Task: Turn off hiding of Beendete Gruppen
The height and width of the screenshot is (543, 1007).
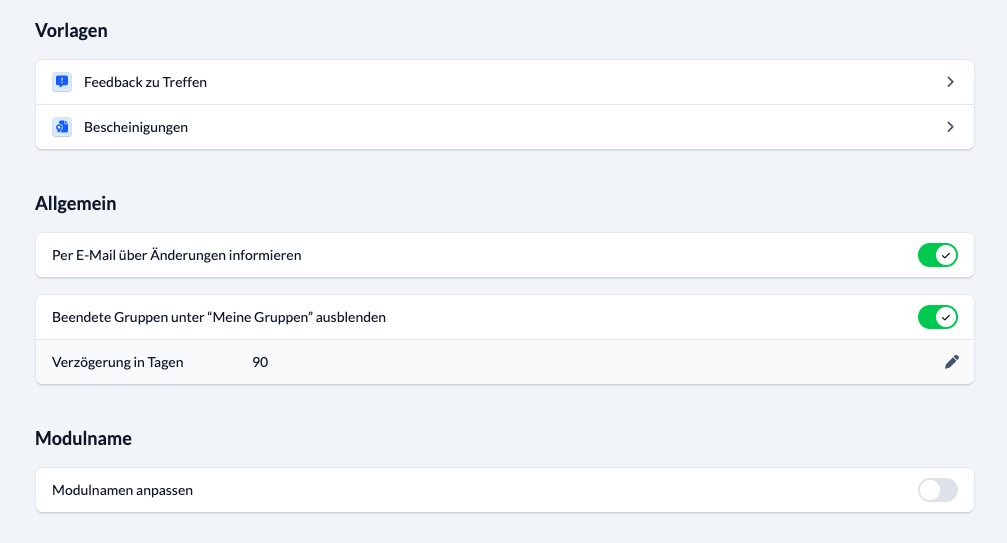Action: click(937, 317)
